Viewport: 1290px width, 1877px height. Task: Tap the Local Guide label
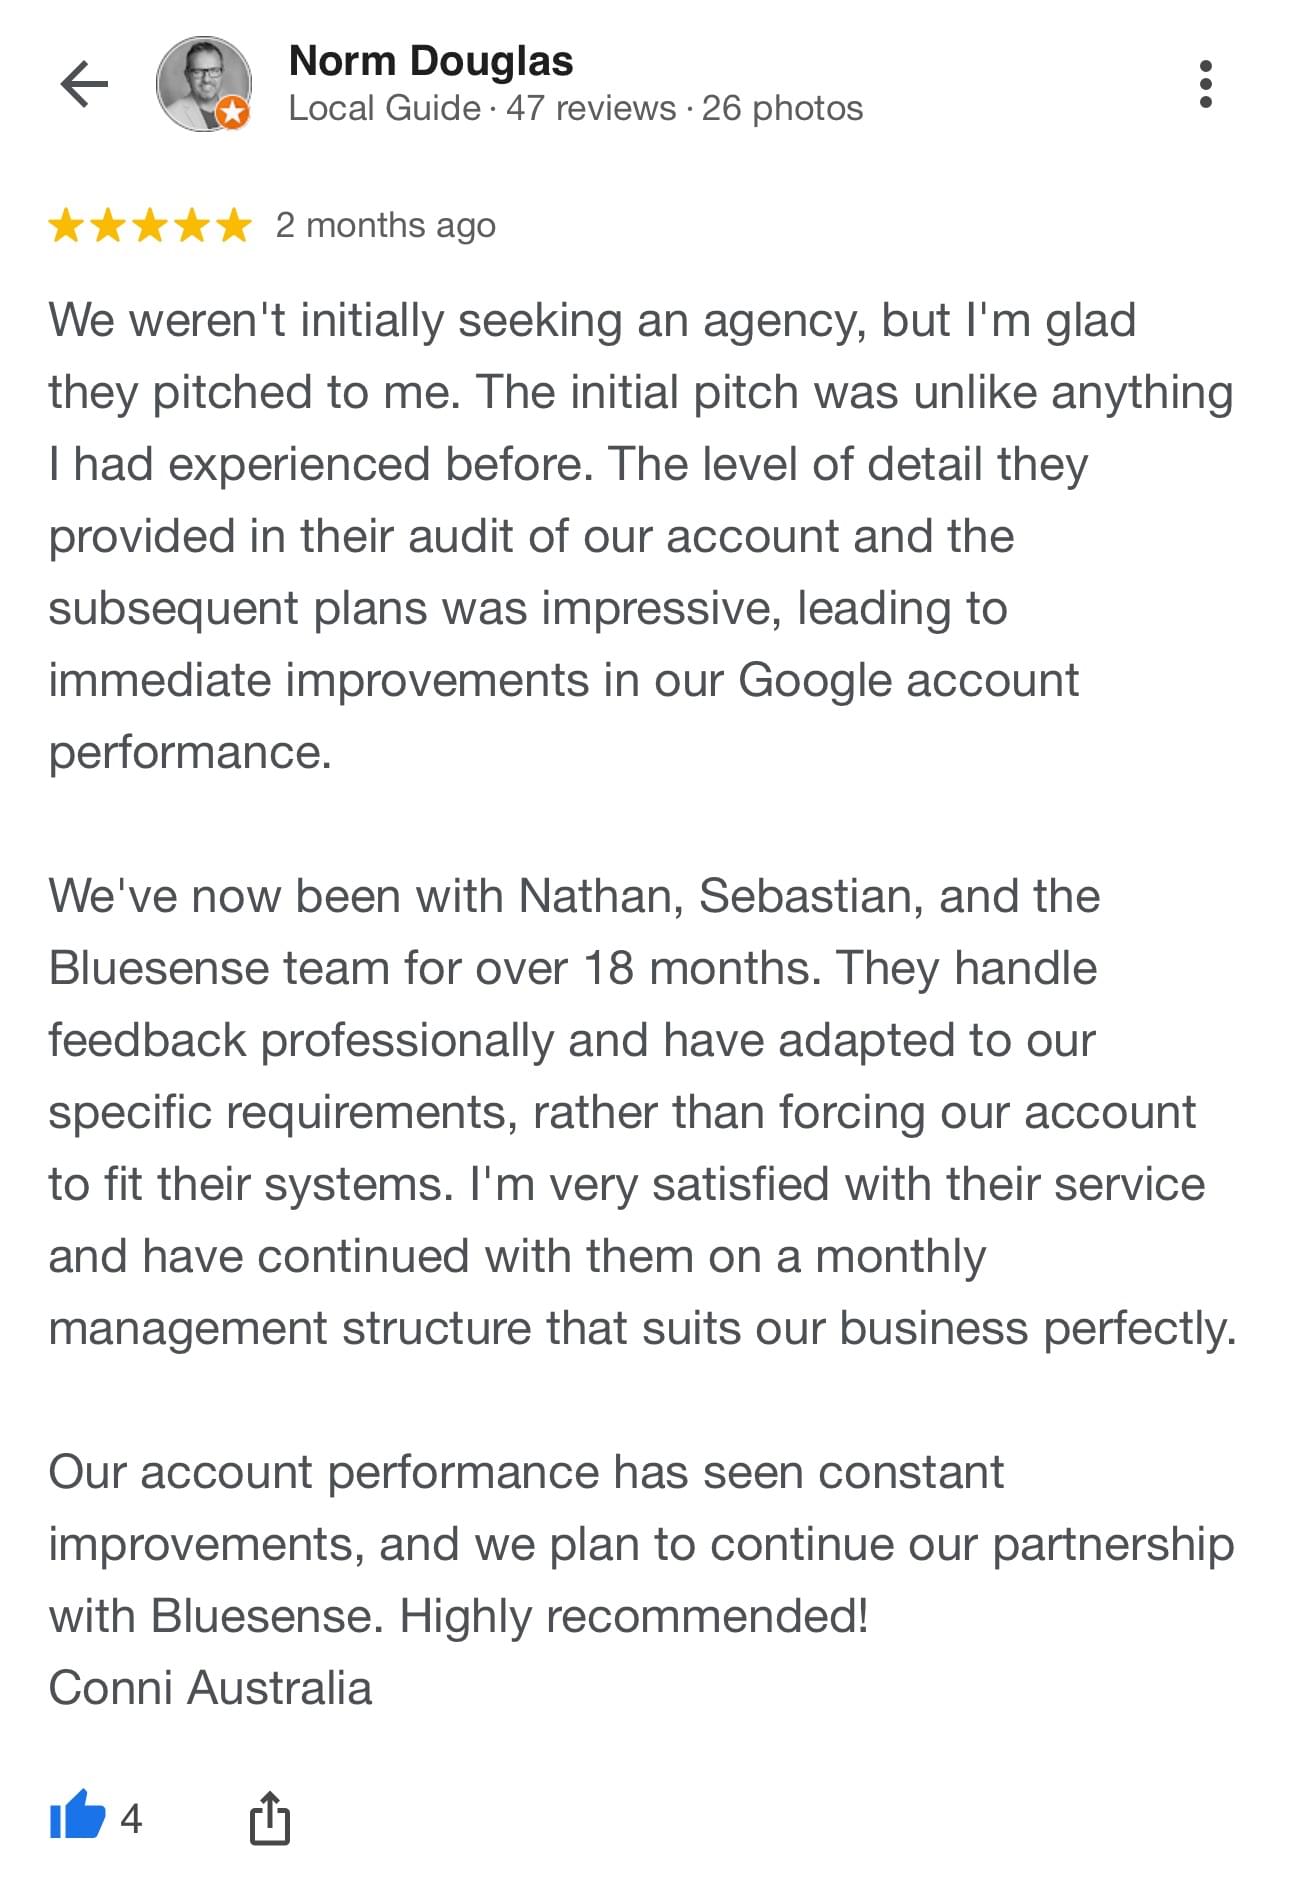(x=384, y=108)
